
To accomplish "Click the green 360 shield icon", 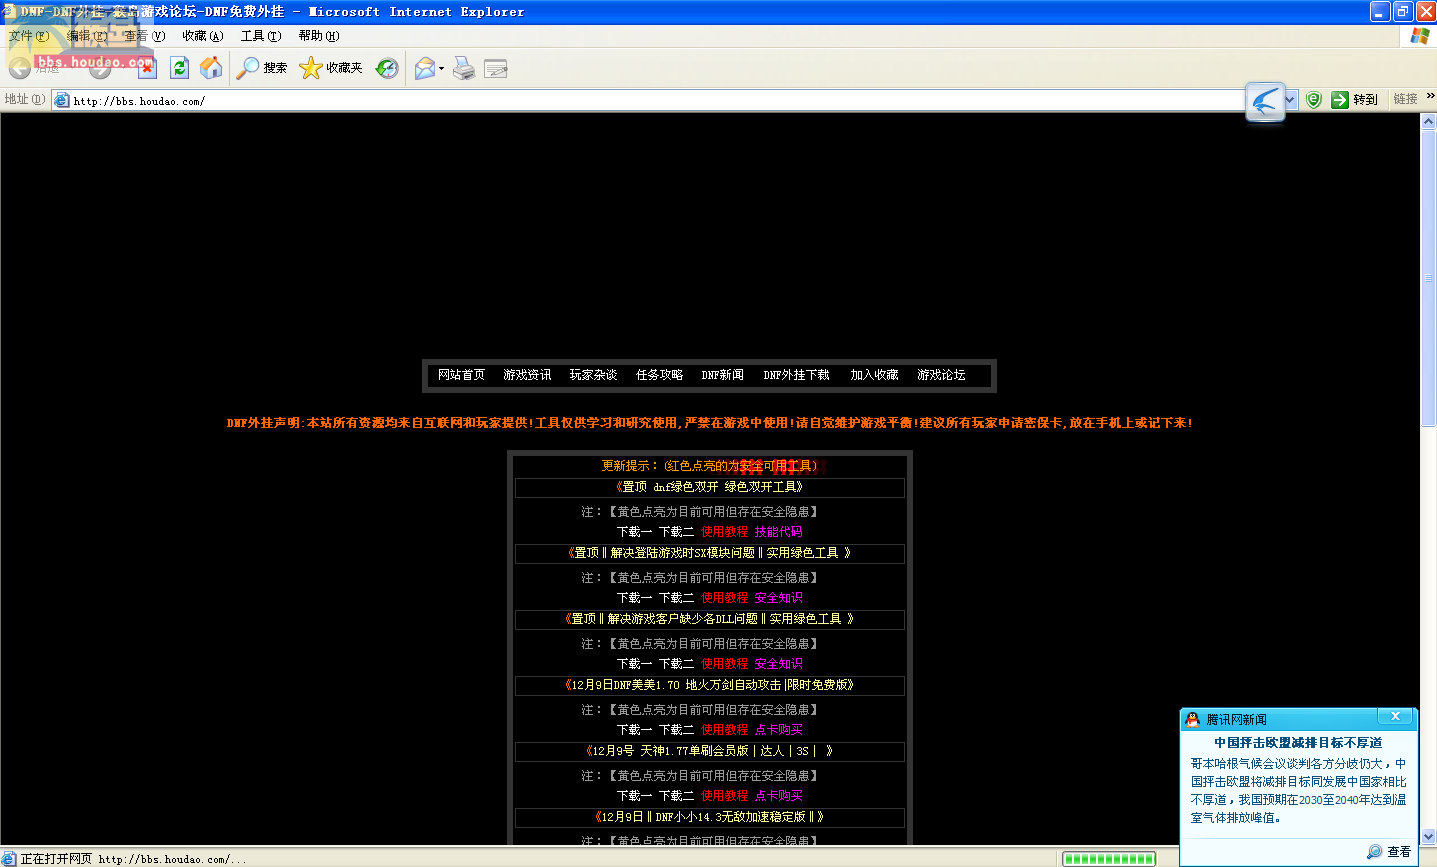I will tap(1314, 100).
